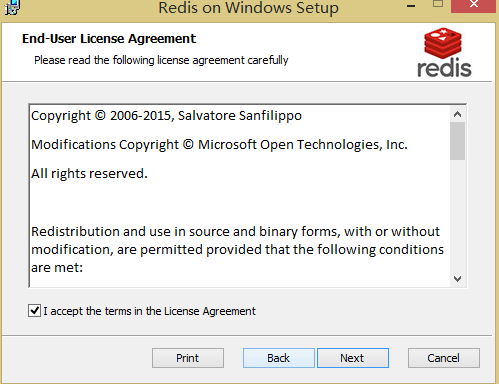
Task: Click the license text scrollbar thumb
Action: [457, 141]
